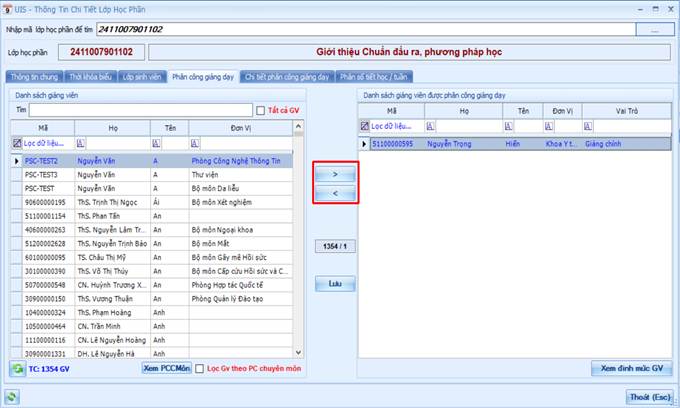Click the filter edit icon in left list's Mã column
Image resolution: width=680 pixels, height=408 pixels.
coord(16,143)
